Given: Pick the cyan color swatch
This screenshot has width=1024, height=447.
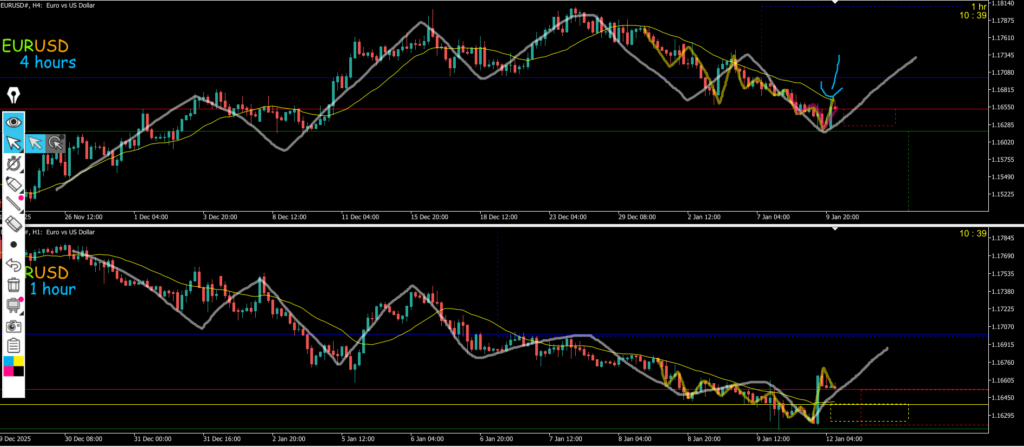Looking at the screenshot, I should point(8,360).
